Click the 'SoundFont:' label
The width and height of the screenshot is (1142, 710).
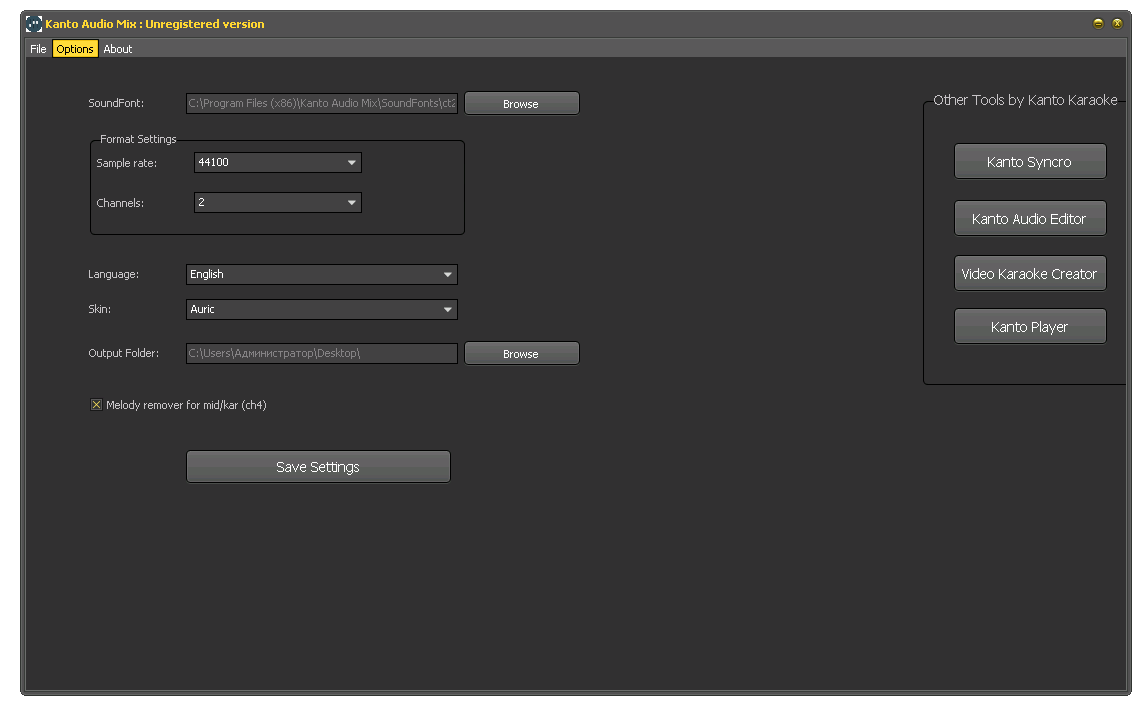click(117, 103)
